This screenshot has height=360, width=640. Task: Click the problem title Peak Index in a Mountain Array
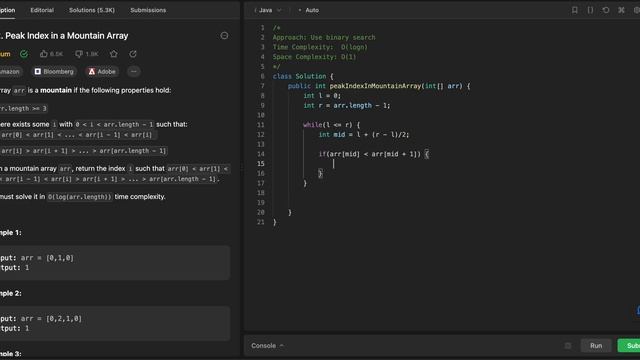67,36
